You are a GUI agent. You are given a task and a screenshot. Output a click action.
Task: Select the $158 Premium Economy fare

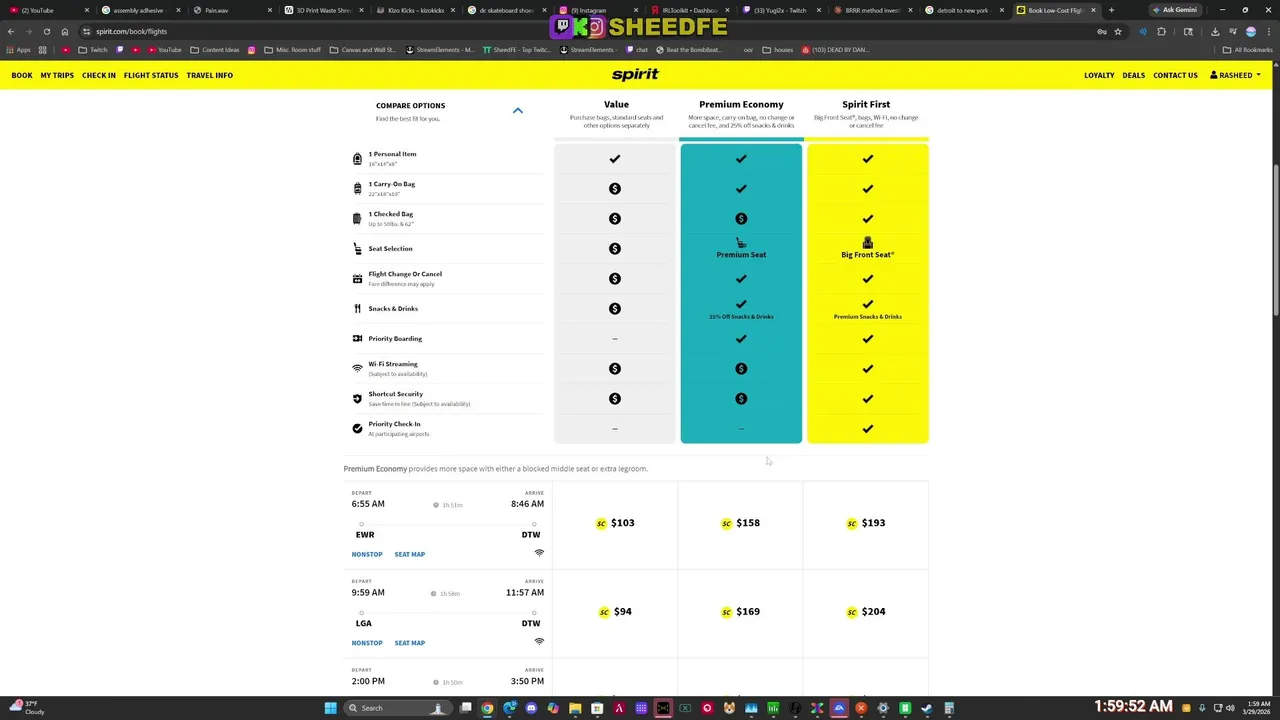740,523
